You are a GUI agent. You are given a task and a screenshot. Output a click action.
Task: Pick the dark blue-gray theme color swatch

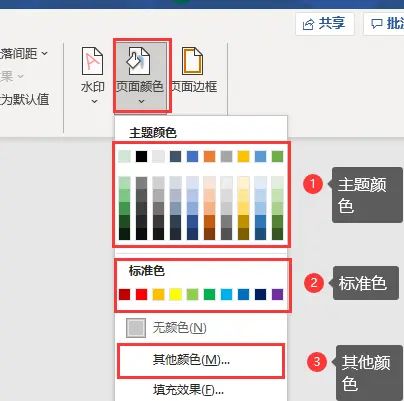[175, 156]
